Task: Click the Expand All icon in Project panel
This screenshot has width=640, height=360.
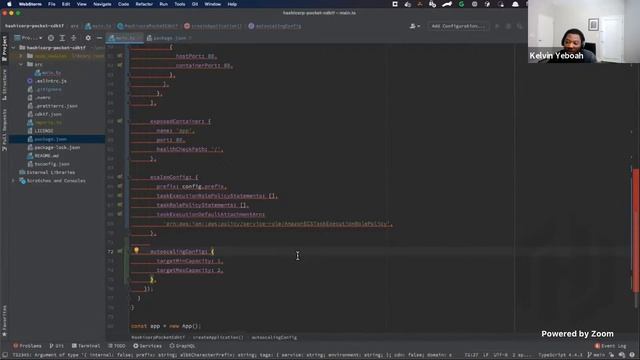Action: click(62, 38)
